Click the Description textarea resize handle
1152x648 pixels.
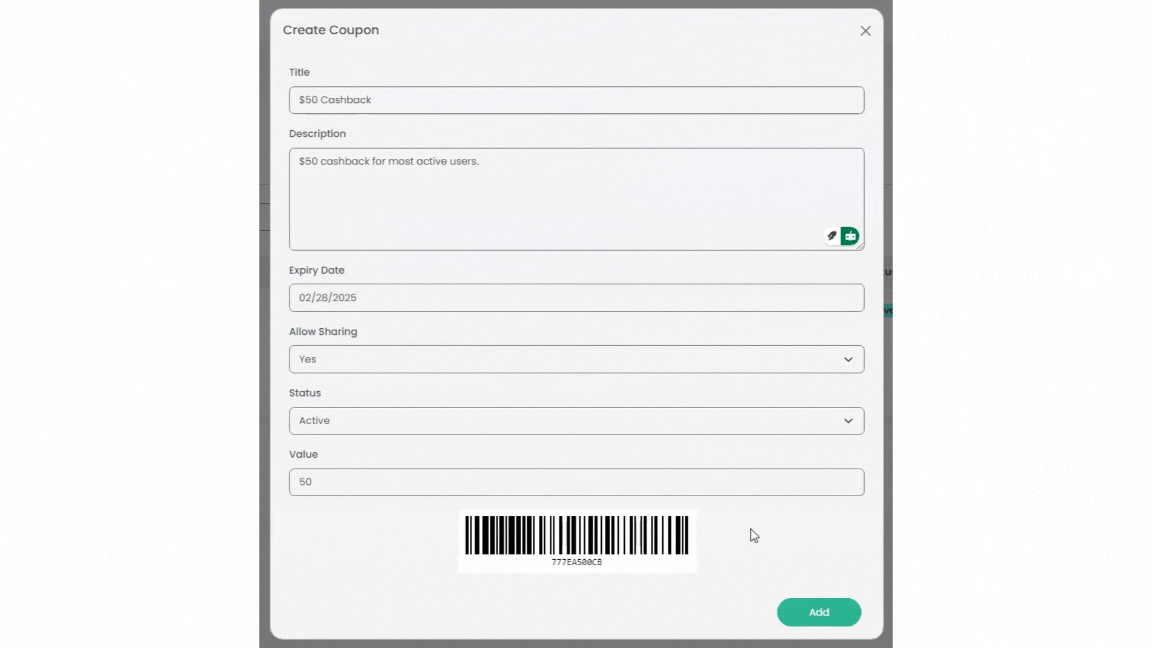[860, 246]
